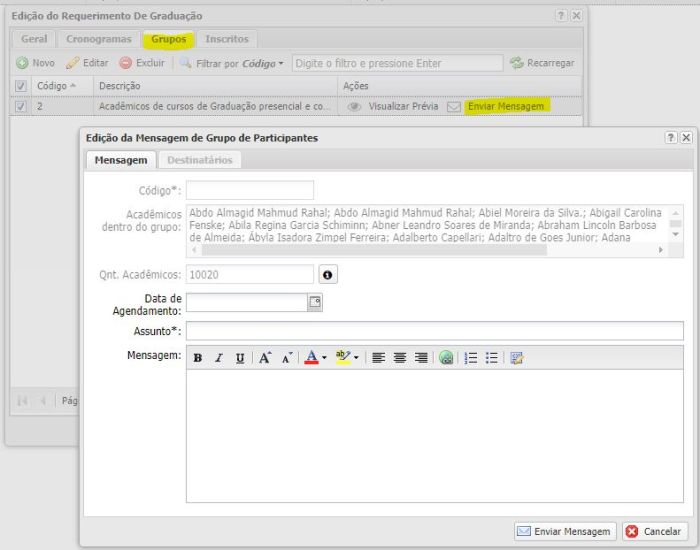700x550 pixels.
Task: Click the Assunto input field
Action: 435,331
